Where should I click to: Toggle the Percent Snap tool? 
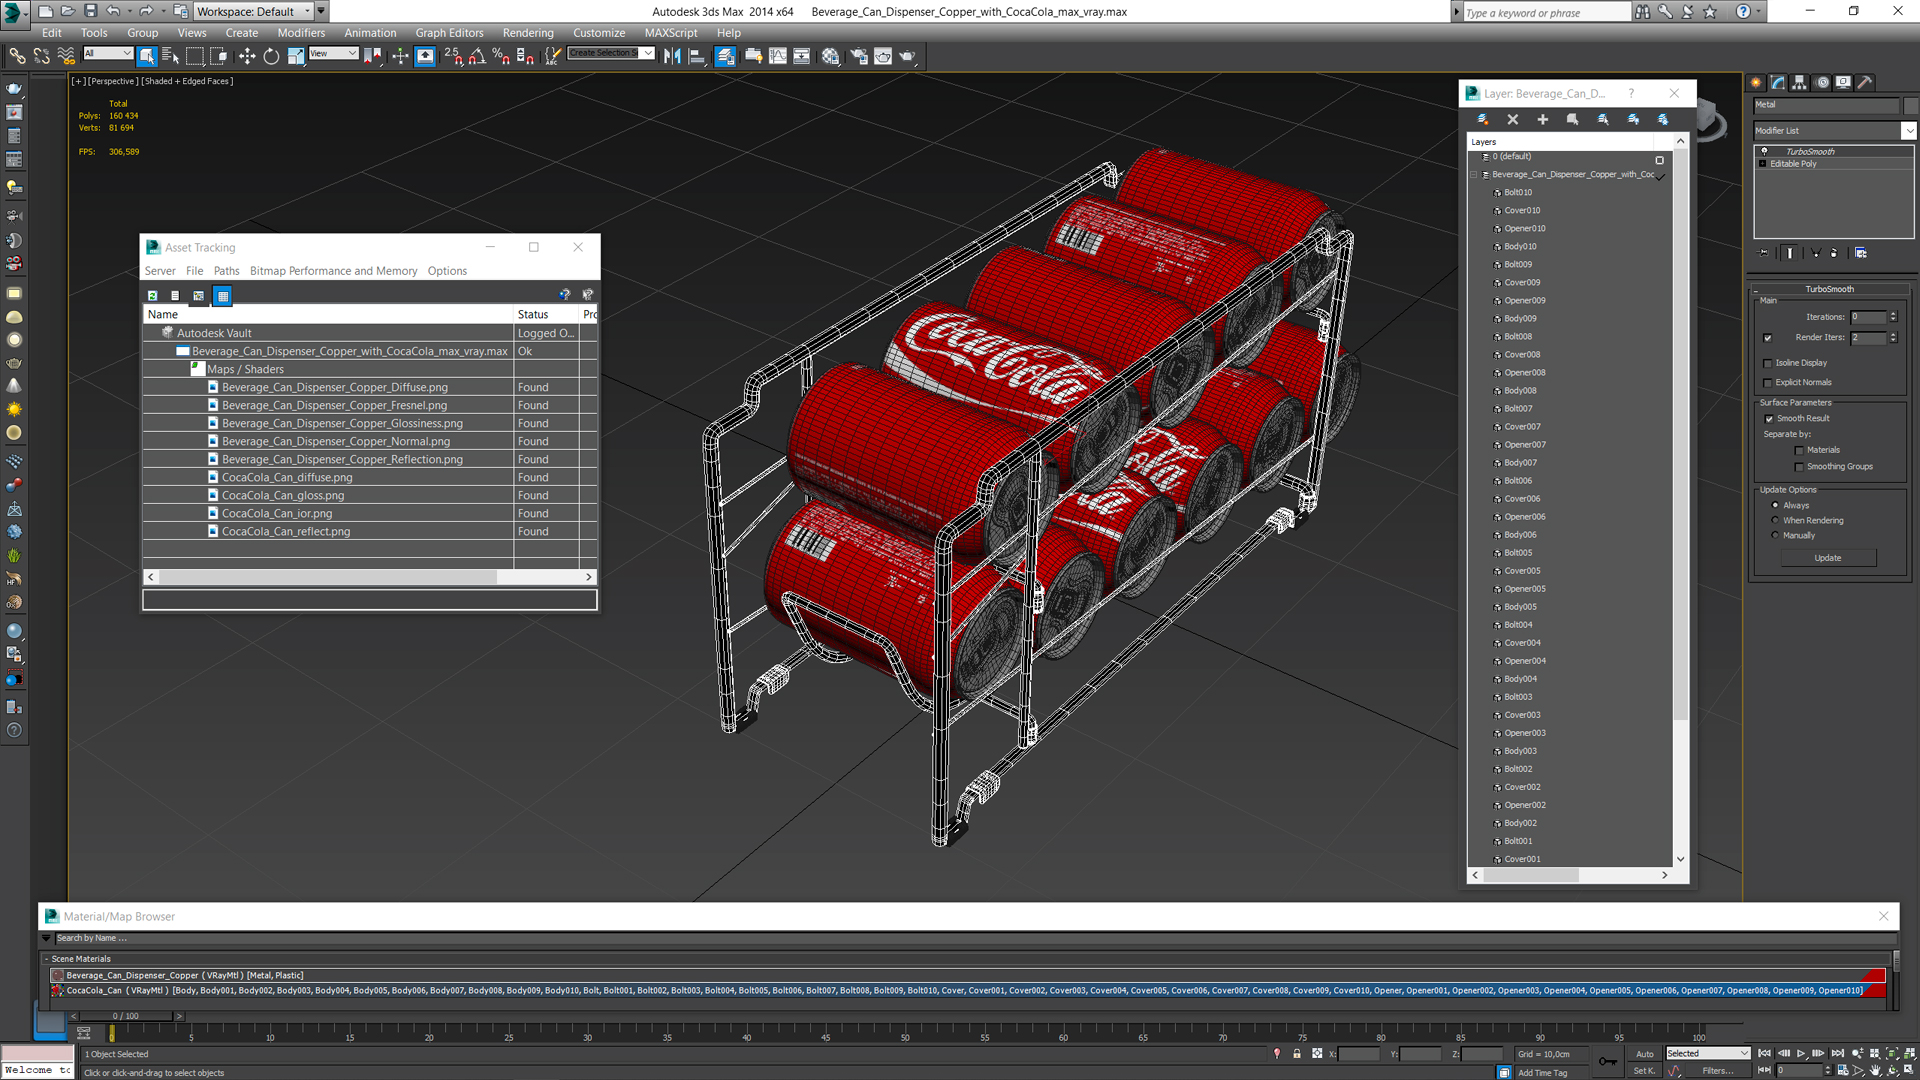click(501, 56)
